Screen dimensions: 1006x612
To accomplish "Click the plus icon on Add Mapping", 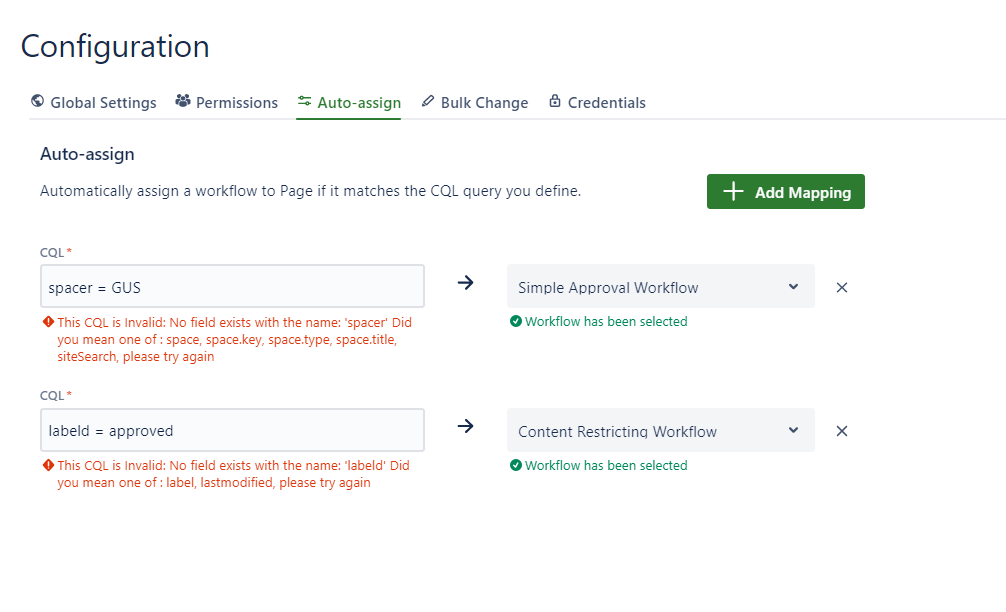I will click(x=734, y=192).
